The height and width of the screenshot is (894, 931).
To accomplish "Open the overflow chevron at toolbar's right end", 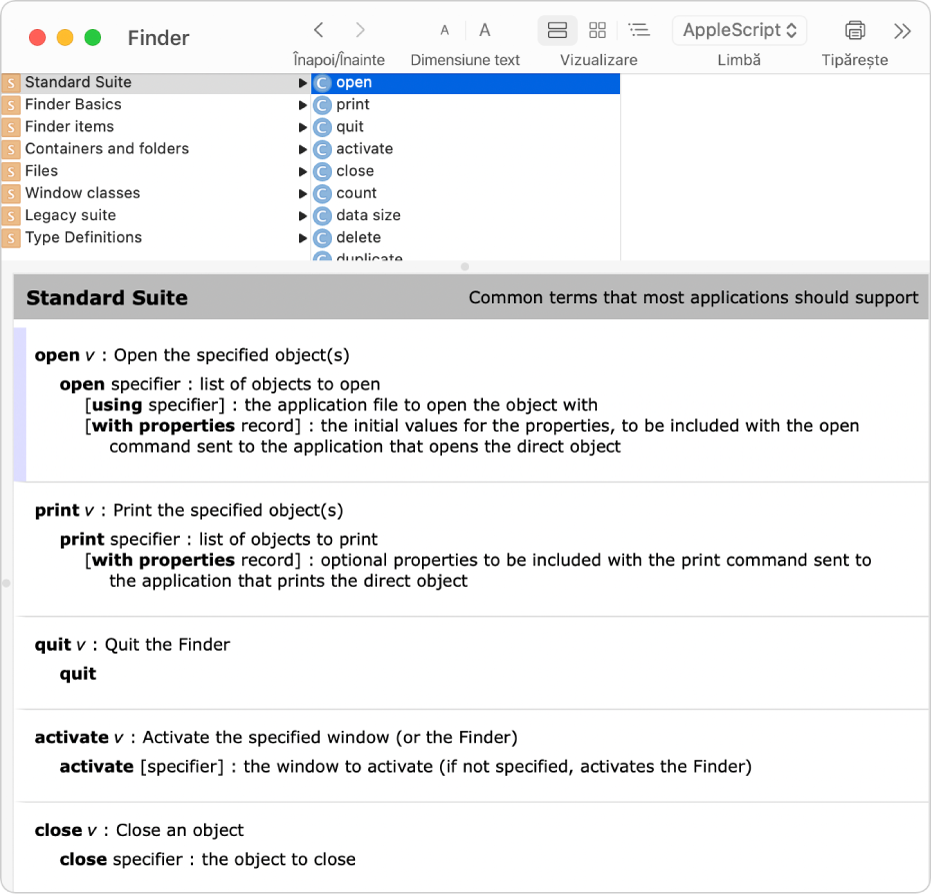I will [902, 30].
